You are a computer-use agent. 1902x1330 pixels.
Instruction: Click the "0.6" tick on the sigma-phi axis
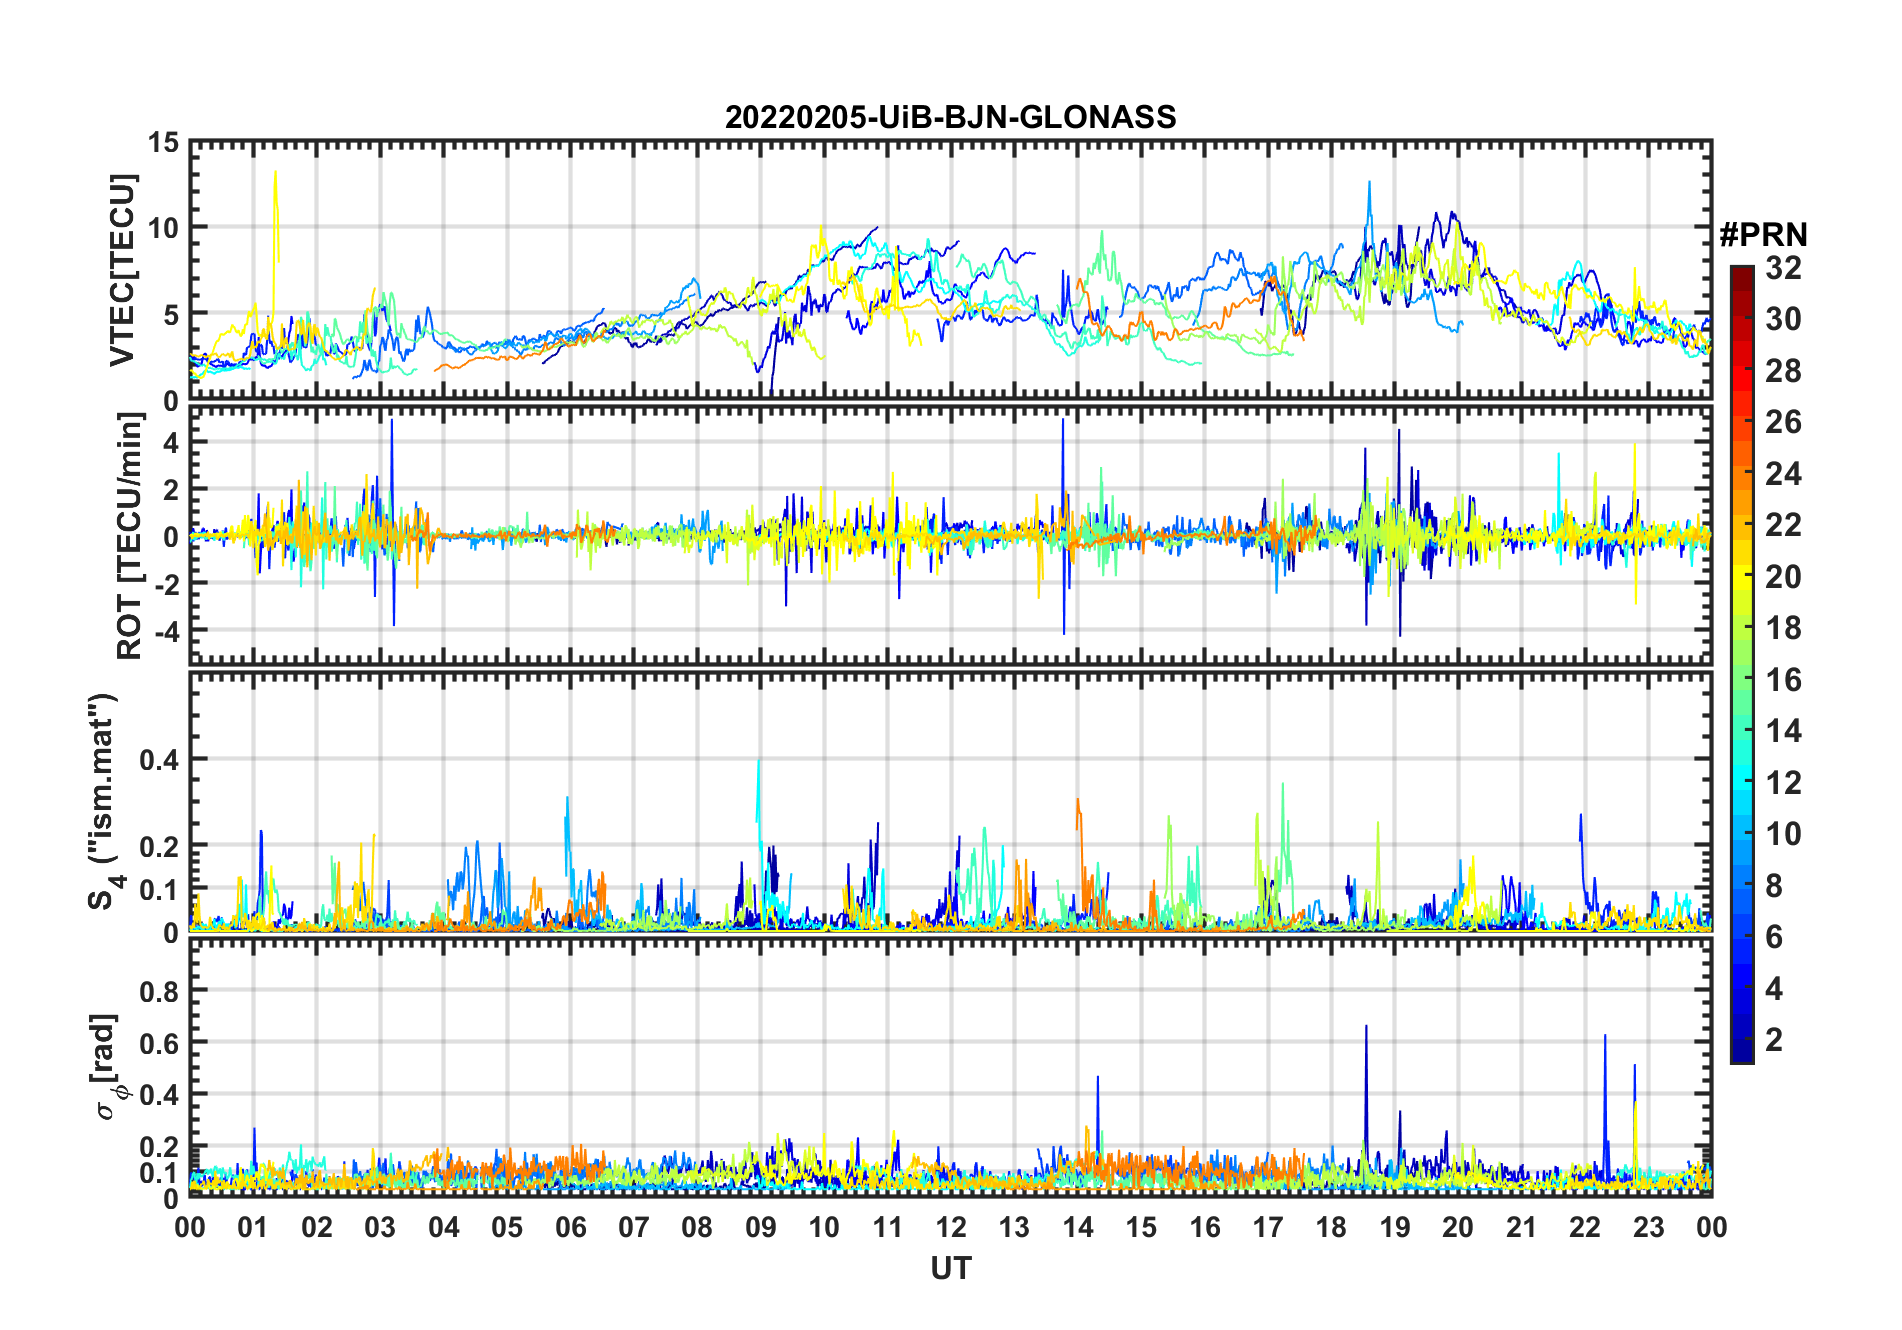pos(159,1043)
